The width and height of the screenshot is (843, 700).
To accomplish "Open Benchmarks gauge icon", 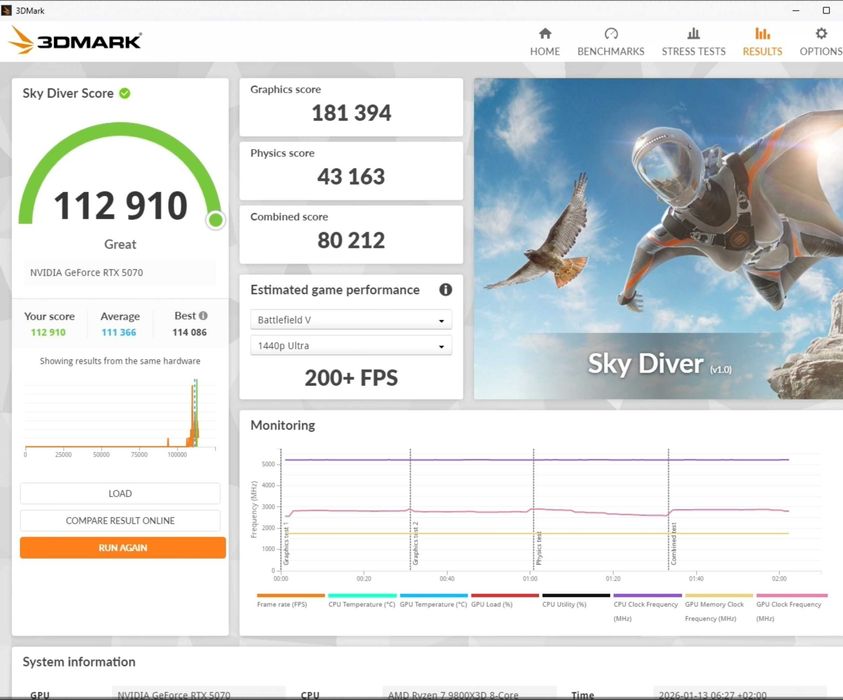I will pos(611,33).
